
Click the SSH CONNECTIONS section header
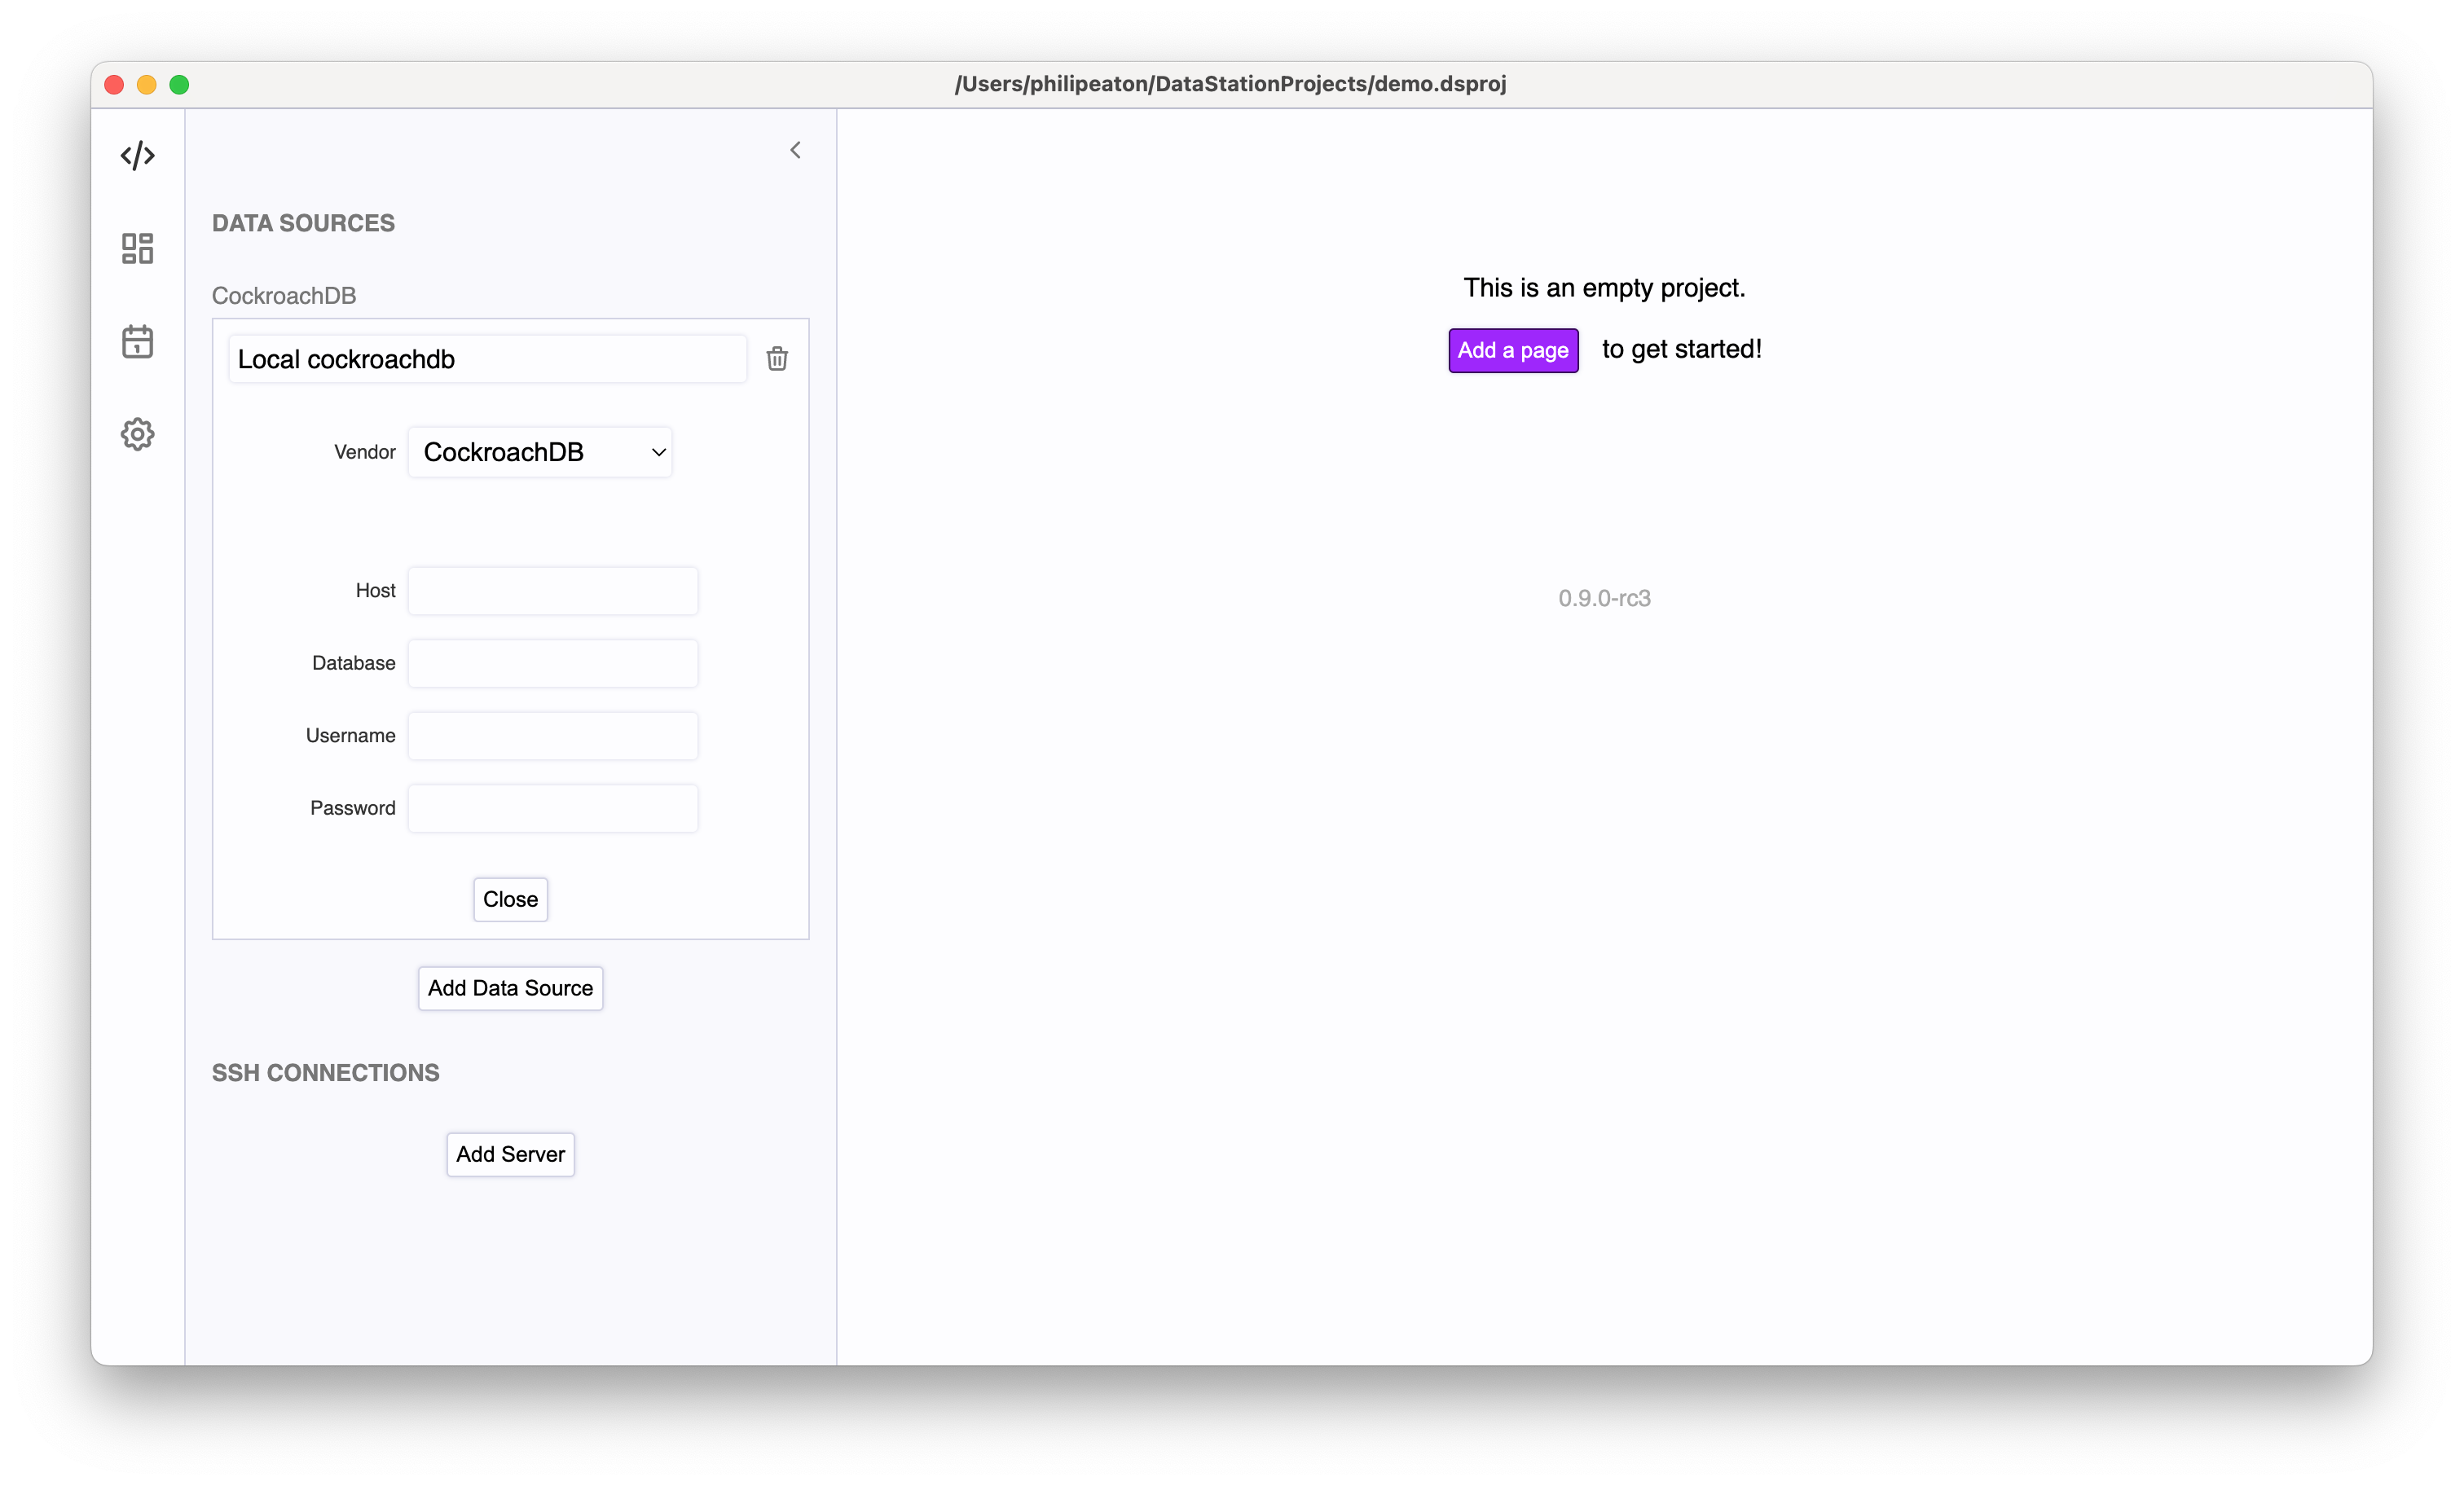(x=328, y=1072)
